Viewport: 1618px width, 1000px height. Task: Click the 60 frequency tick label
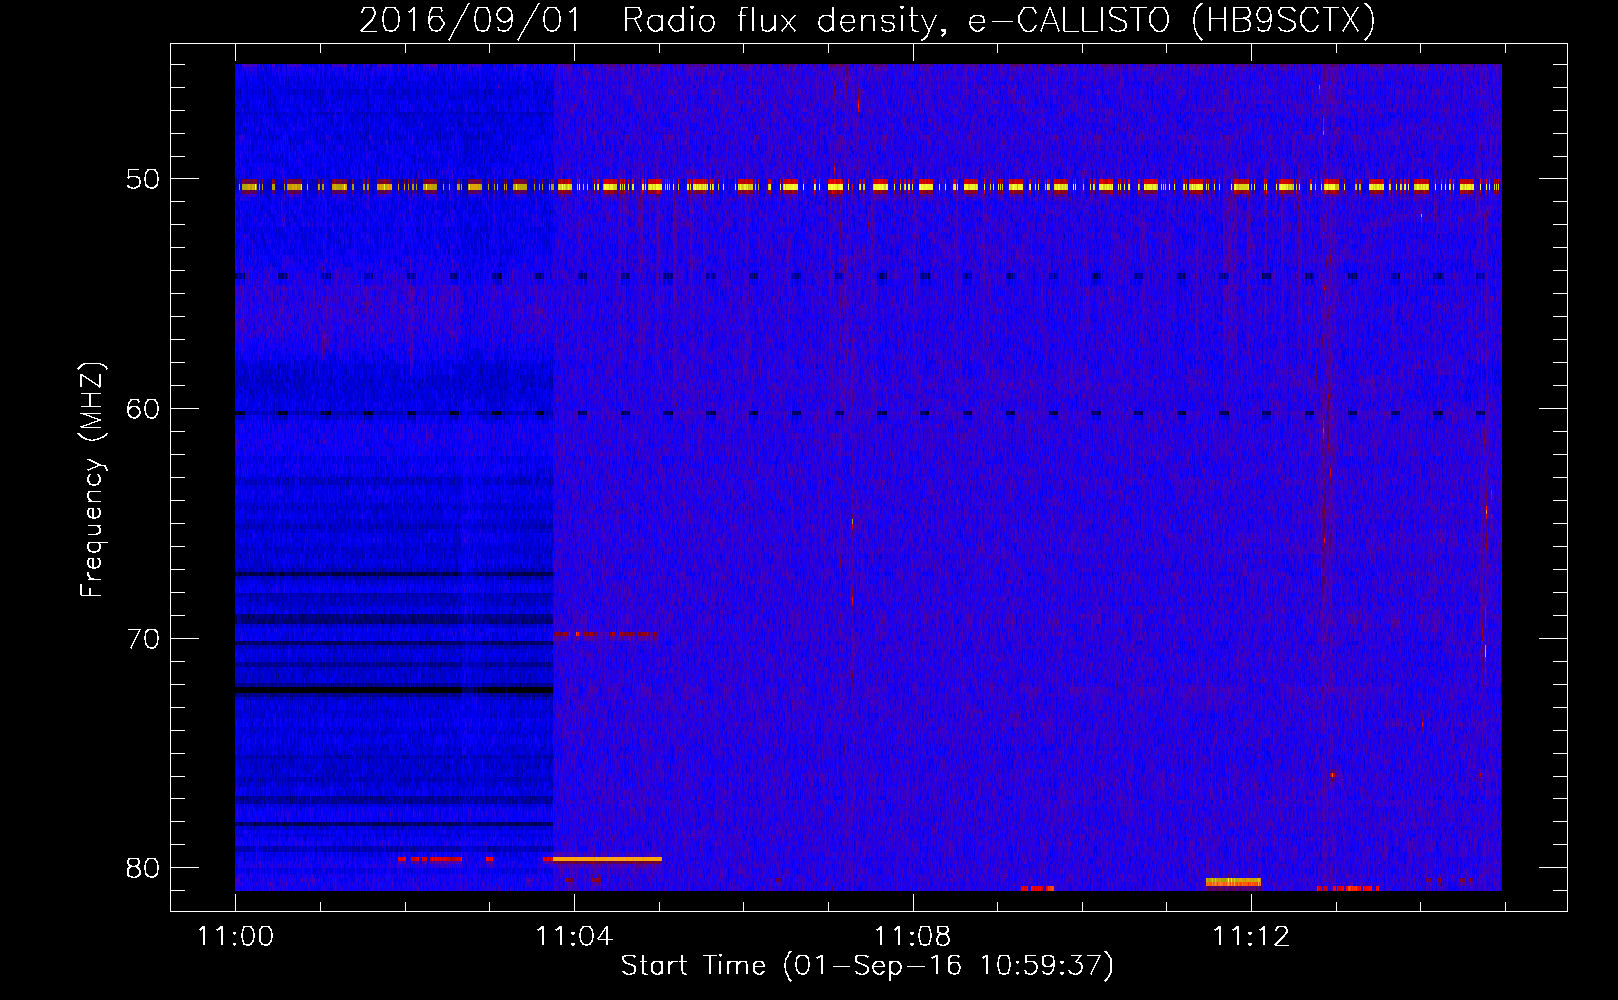143,409
